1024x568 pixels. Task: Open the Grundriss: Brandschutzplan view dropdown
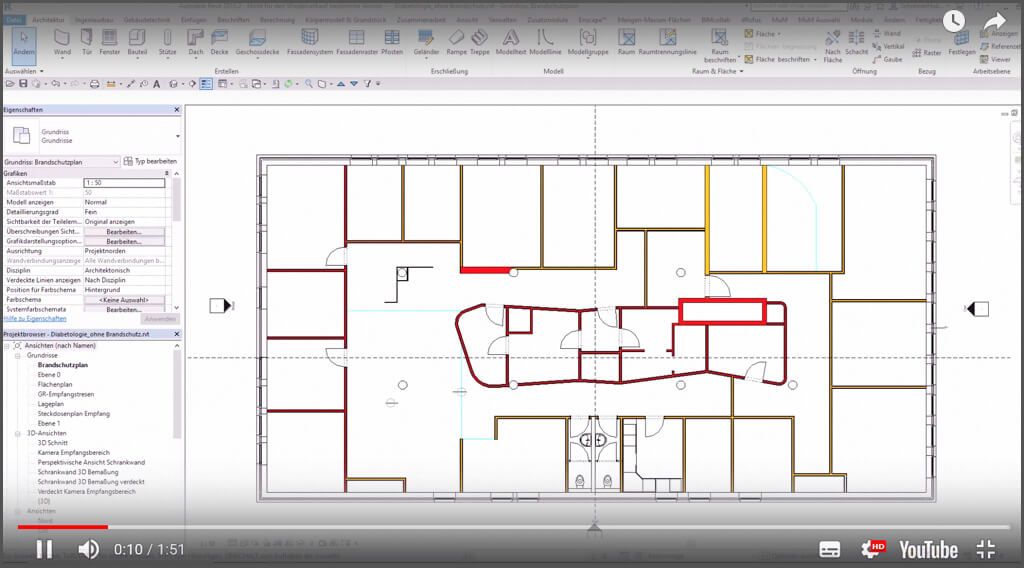coord(116,161)
